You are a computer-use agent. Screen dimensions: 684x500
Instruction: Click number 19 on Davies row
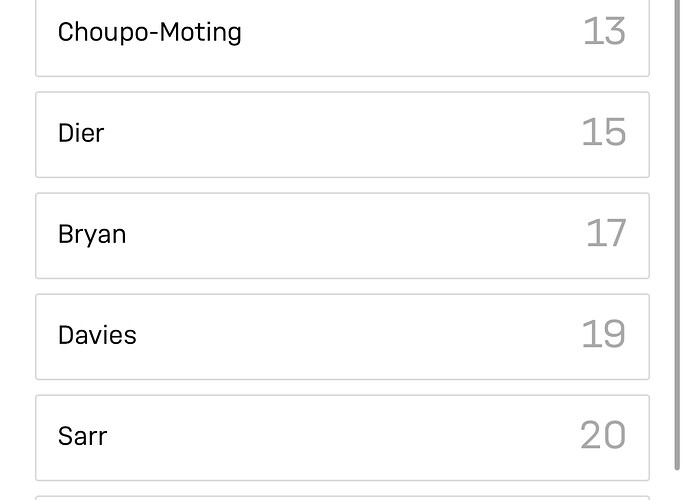604,334
